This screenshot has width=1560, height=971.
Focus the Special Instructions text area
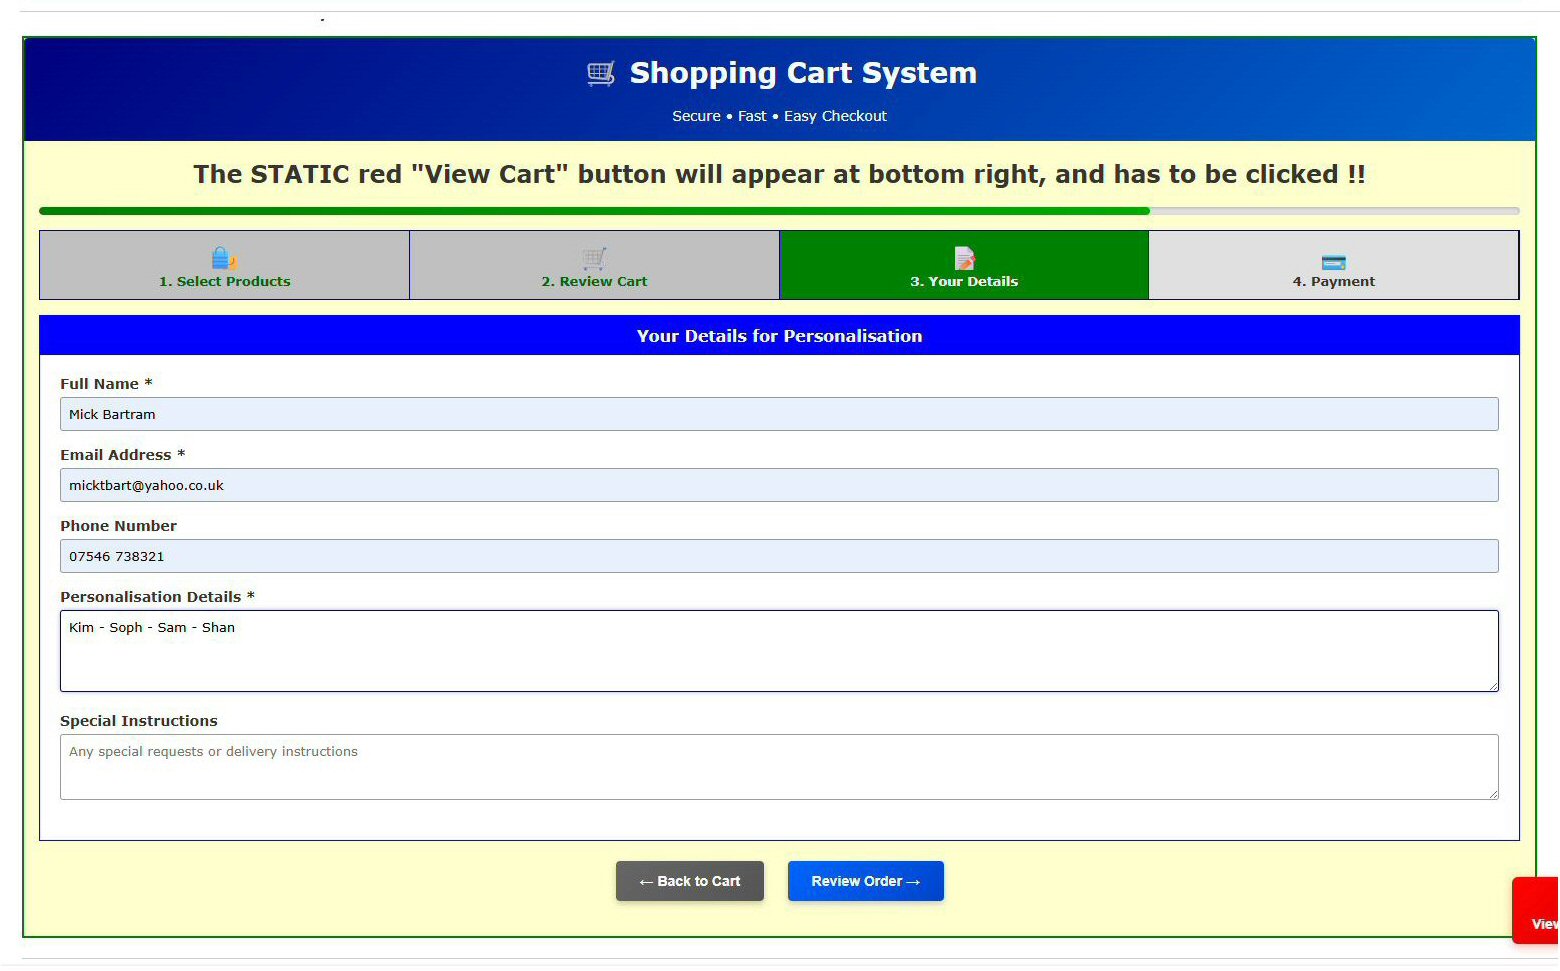coord(778,767)
